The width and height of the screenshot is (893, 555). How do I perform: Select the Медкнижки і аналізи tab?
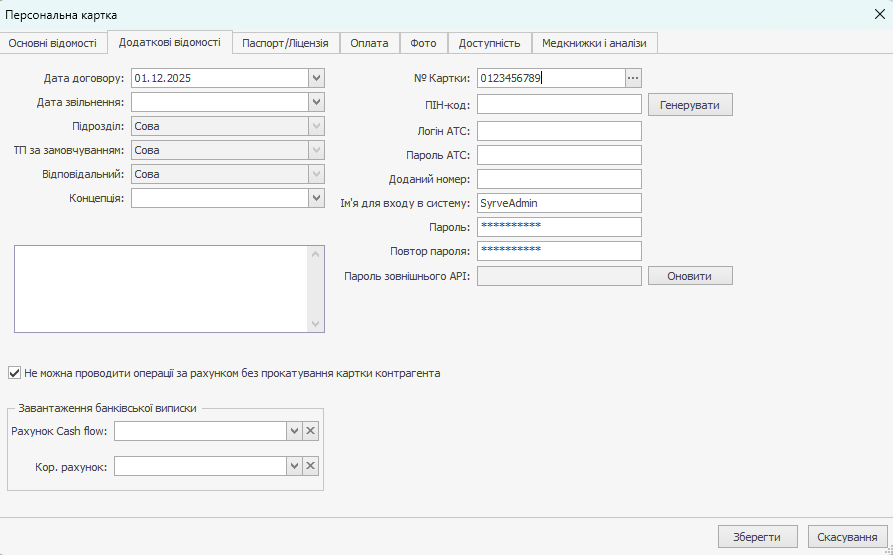point(595,43)
